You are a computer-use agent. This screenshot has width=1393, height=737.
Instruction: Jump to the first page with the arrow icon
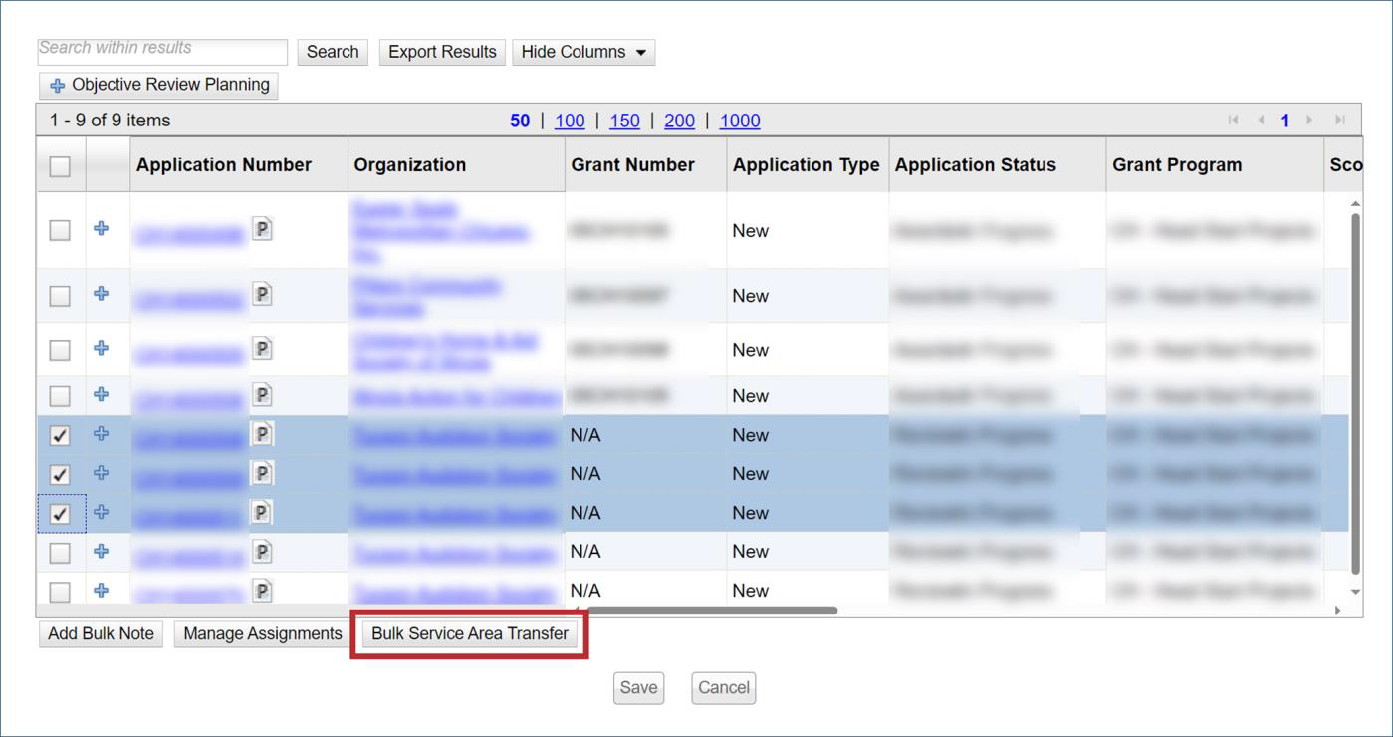[x=1233, y=120]
